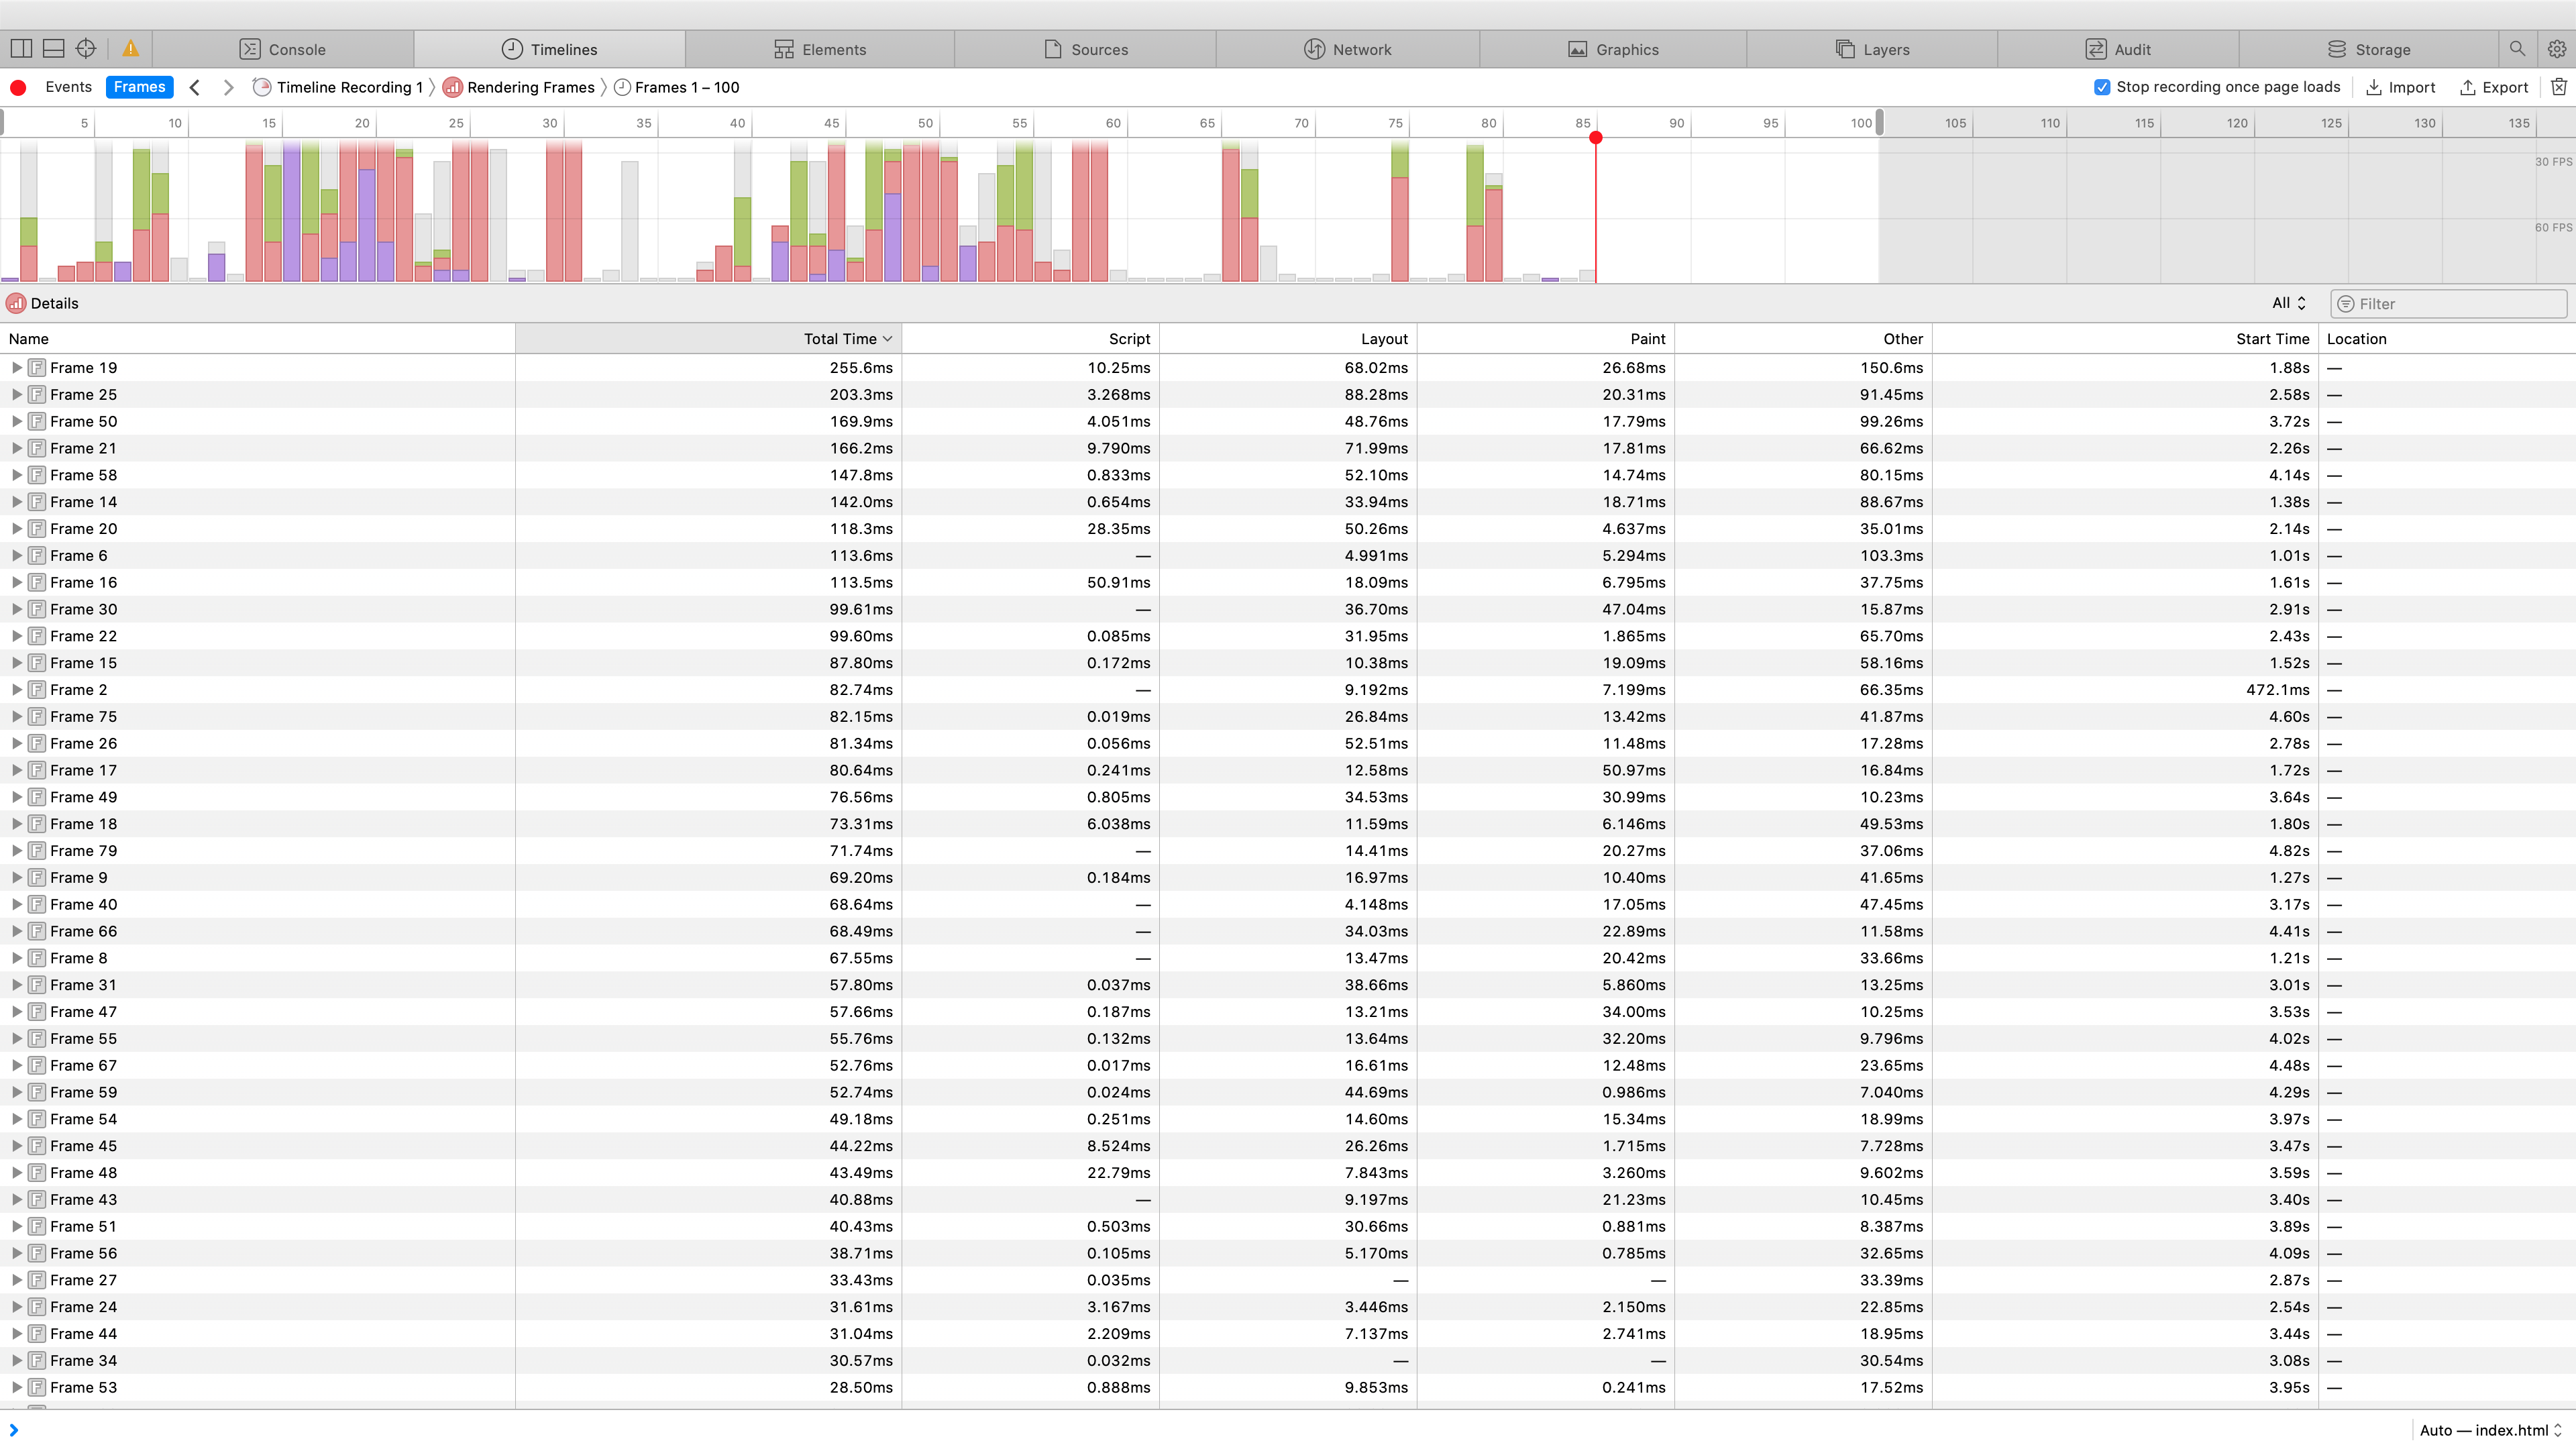Navigate back with the left chevron arrow
Viewport: 2576px width, 1449px height.
pyautogui.click(x=194, y=87)
